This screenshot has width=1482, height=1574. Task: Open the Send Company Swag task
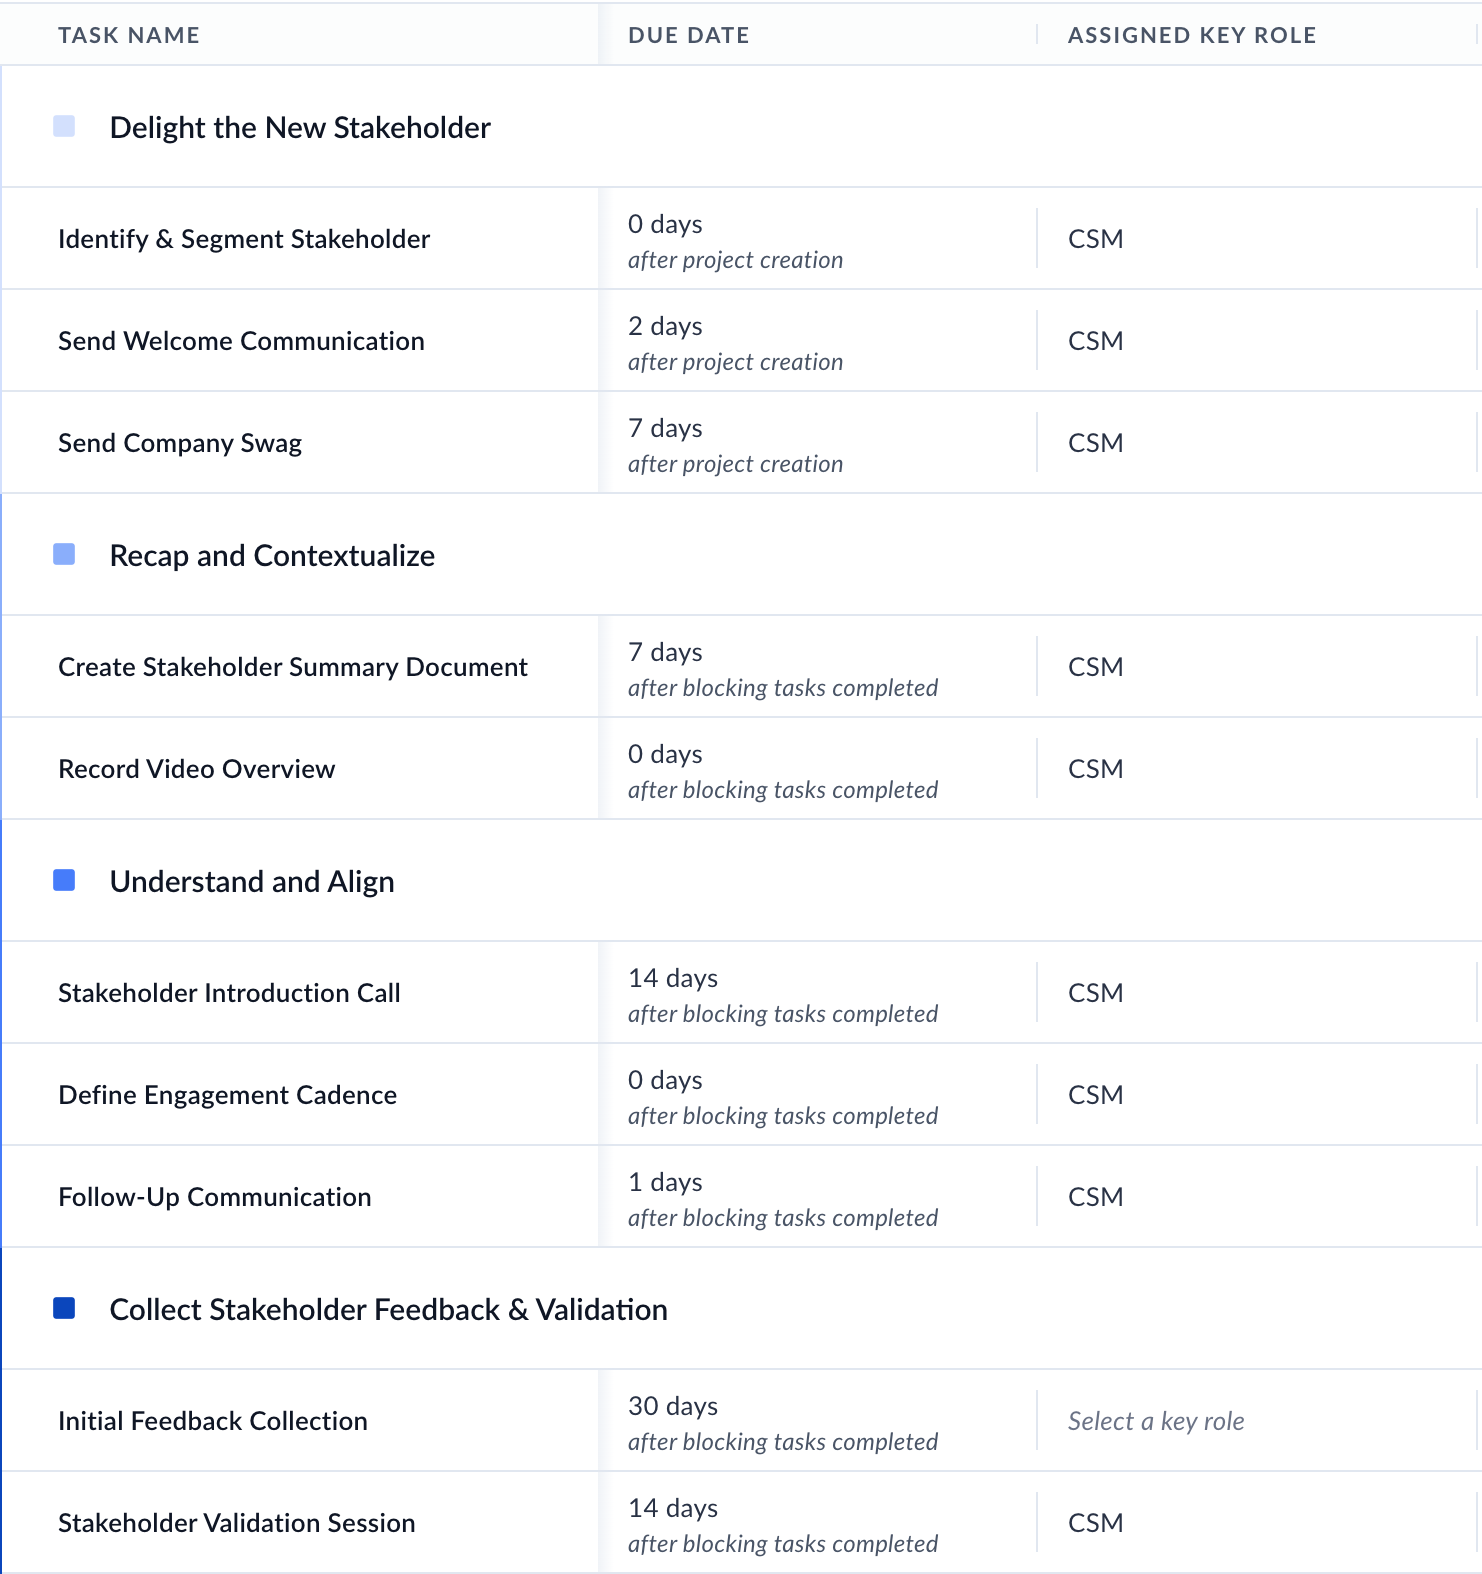click(x=180, y=443)
